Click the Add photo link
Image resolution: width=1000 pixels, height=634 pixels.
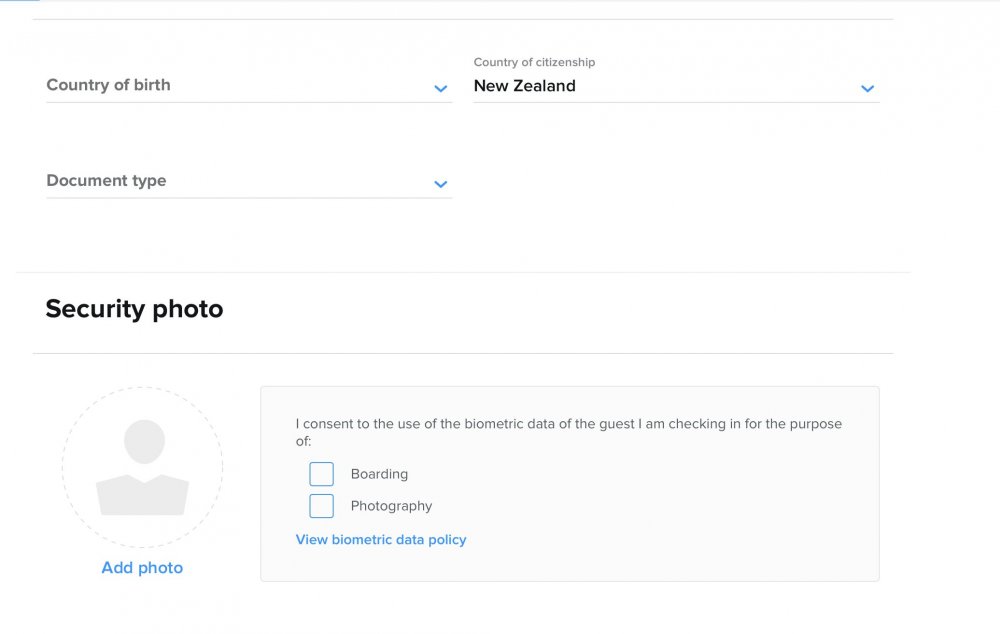(142, 568)
